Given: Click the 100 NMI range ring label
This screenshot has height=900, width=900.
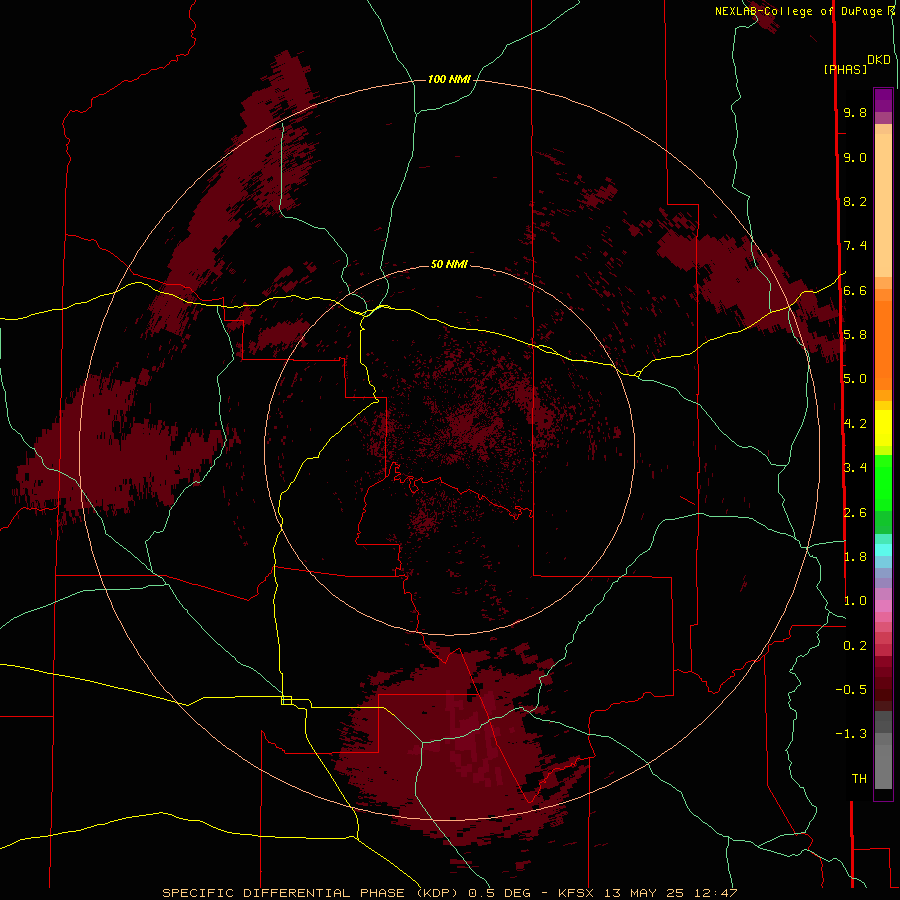Looking at the screenshot, I should pos(449,79).
